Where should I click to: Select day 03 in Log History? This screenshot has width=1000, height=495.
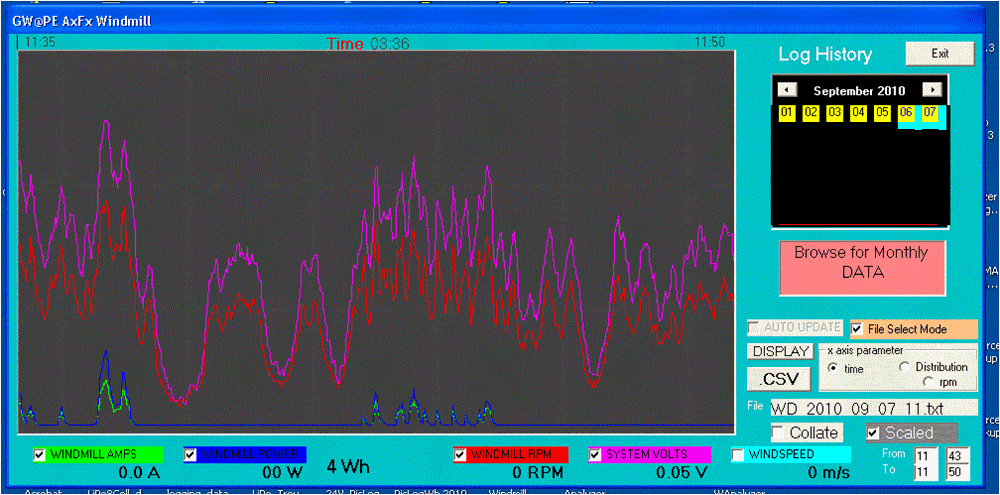[834, 113]
